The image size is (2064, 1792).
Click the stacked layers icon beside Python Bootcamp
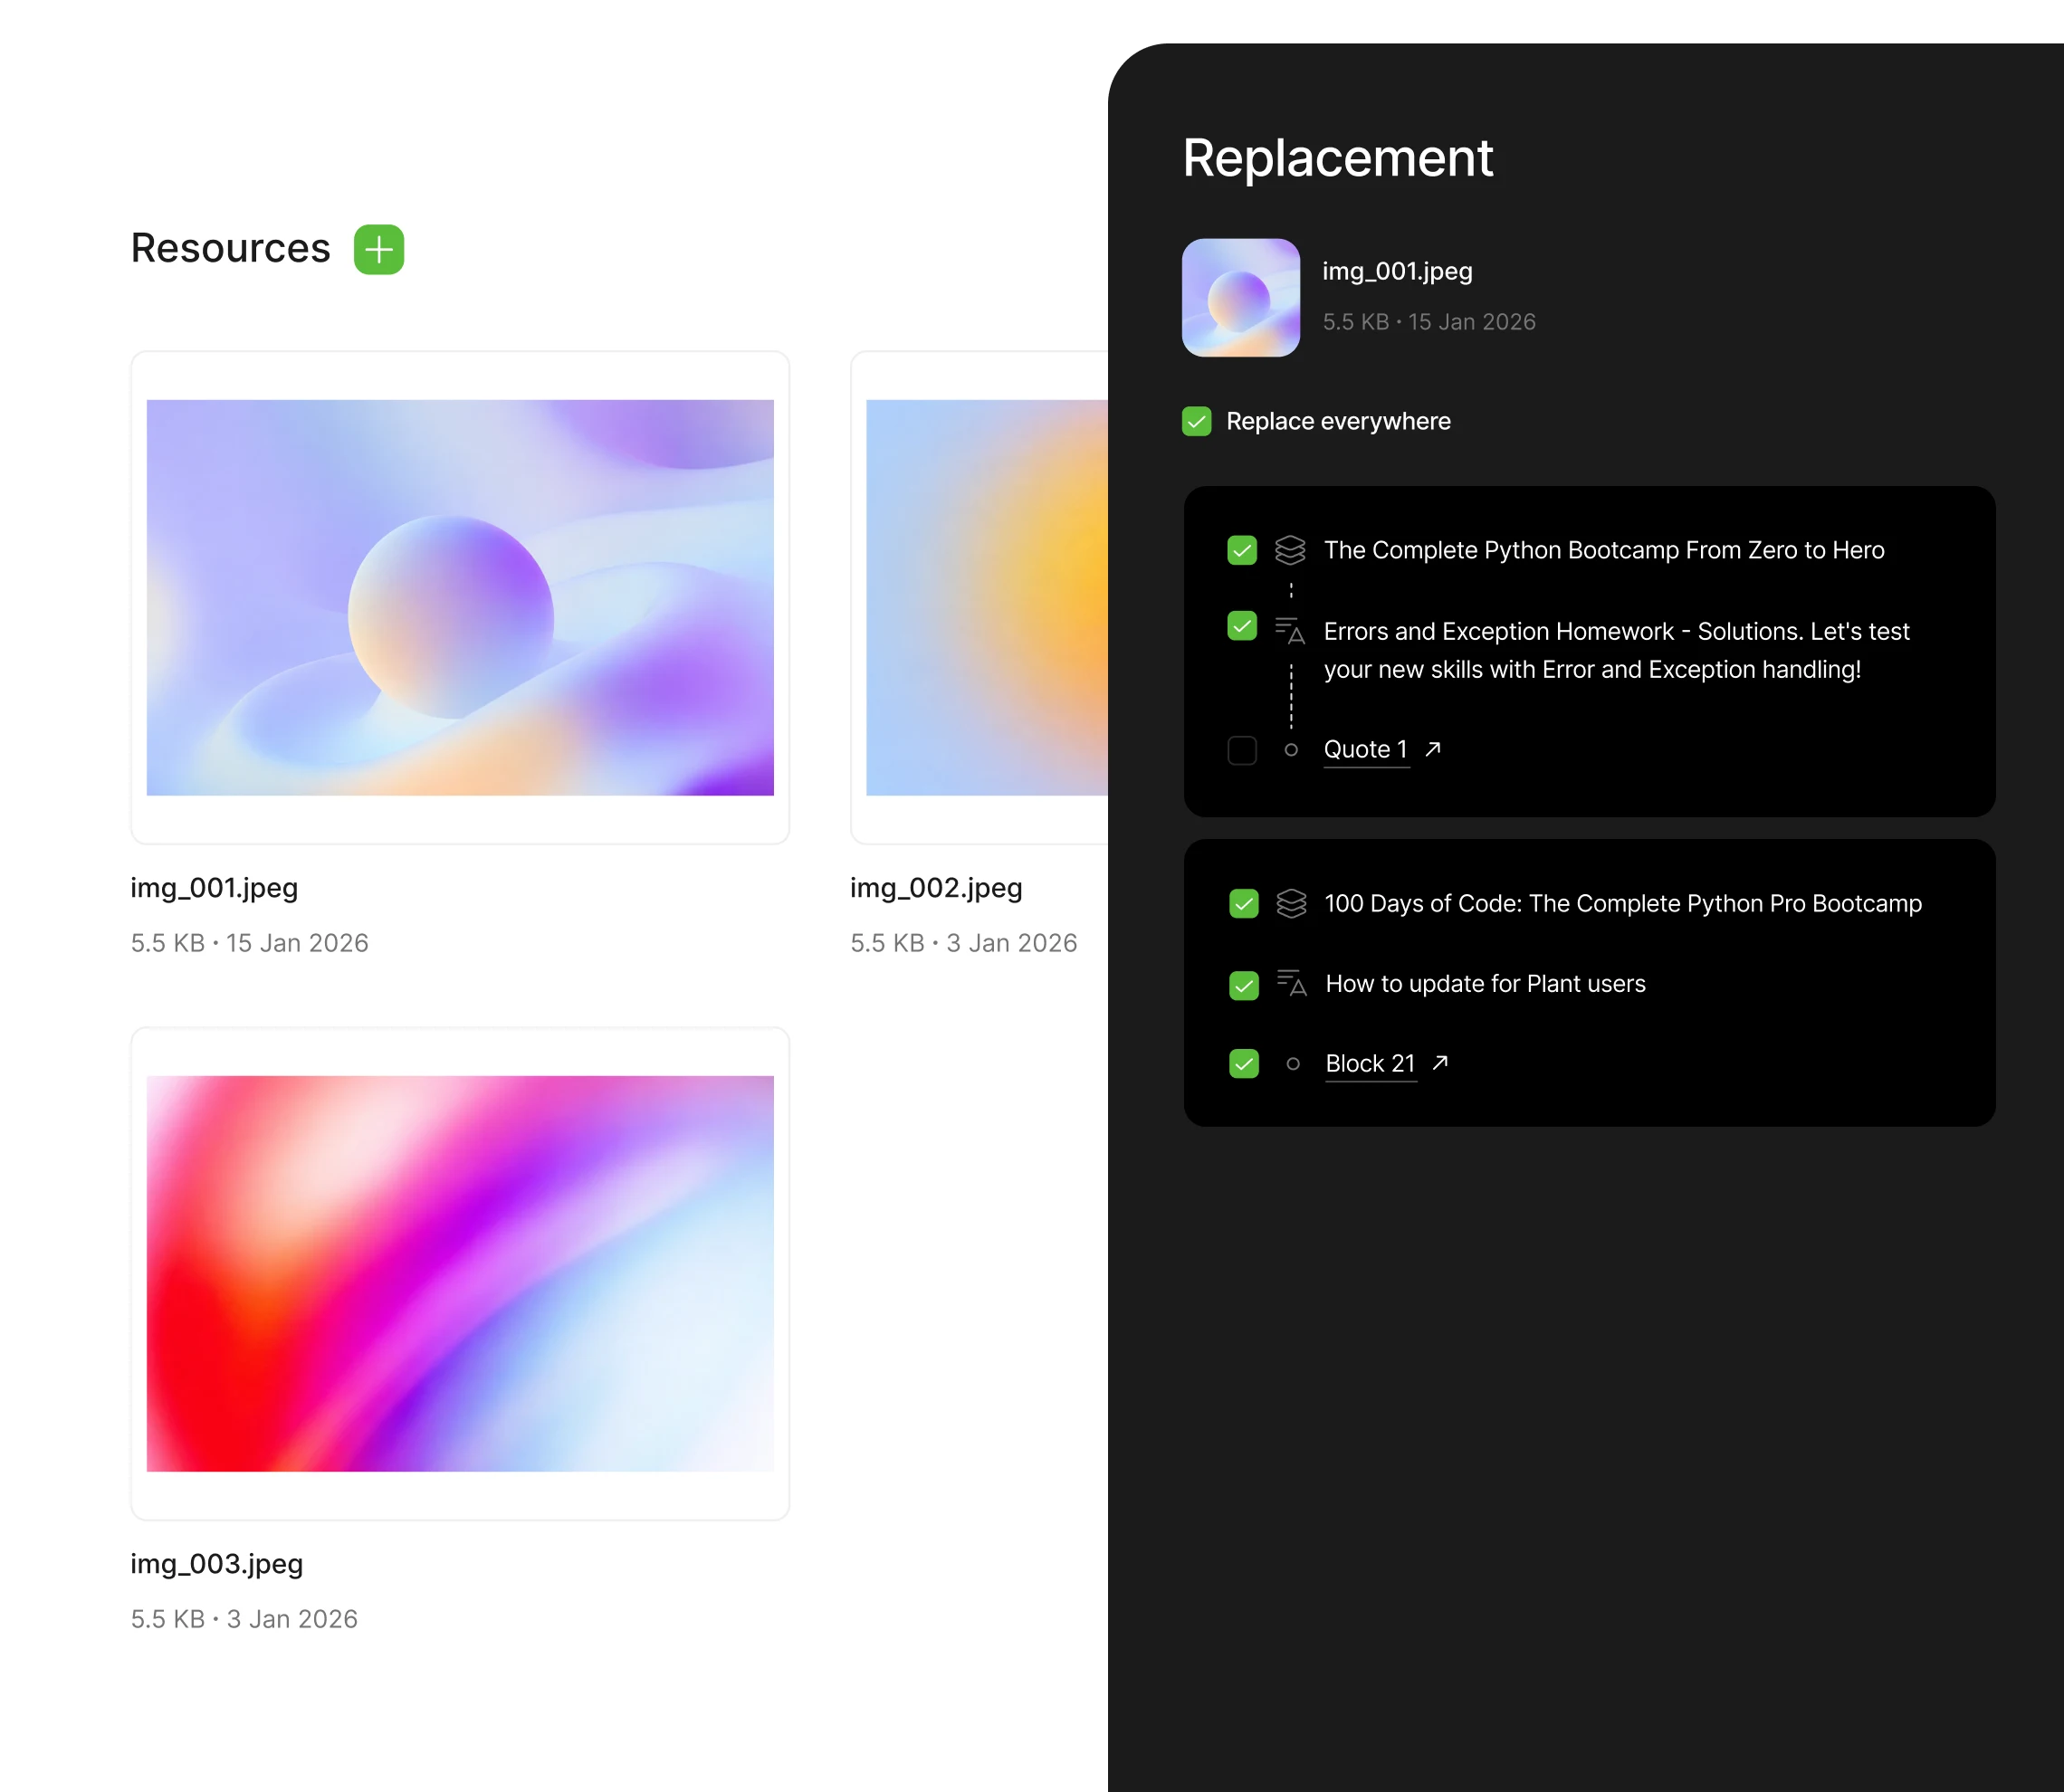tap(1290, 550)
